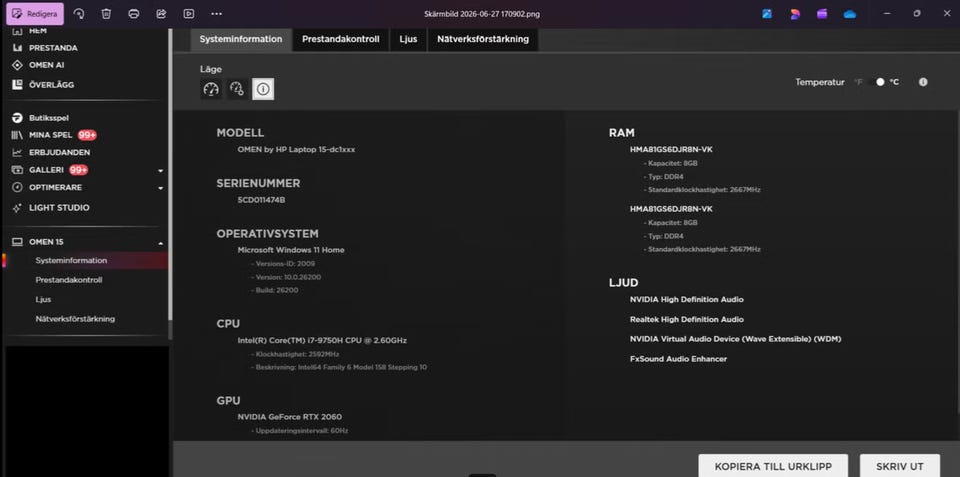This screenshot has height=477, width=960.
Task: Click the 99+ badge next to GALLERI
Action: tap(78, 170)
